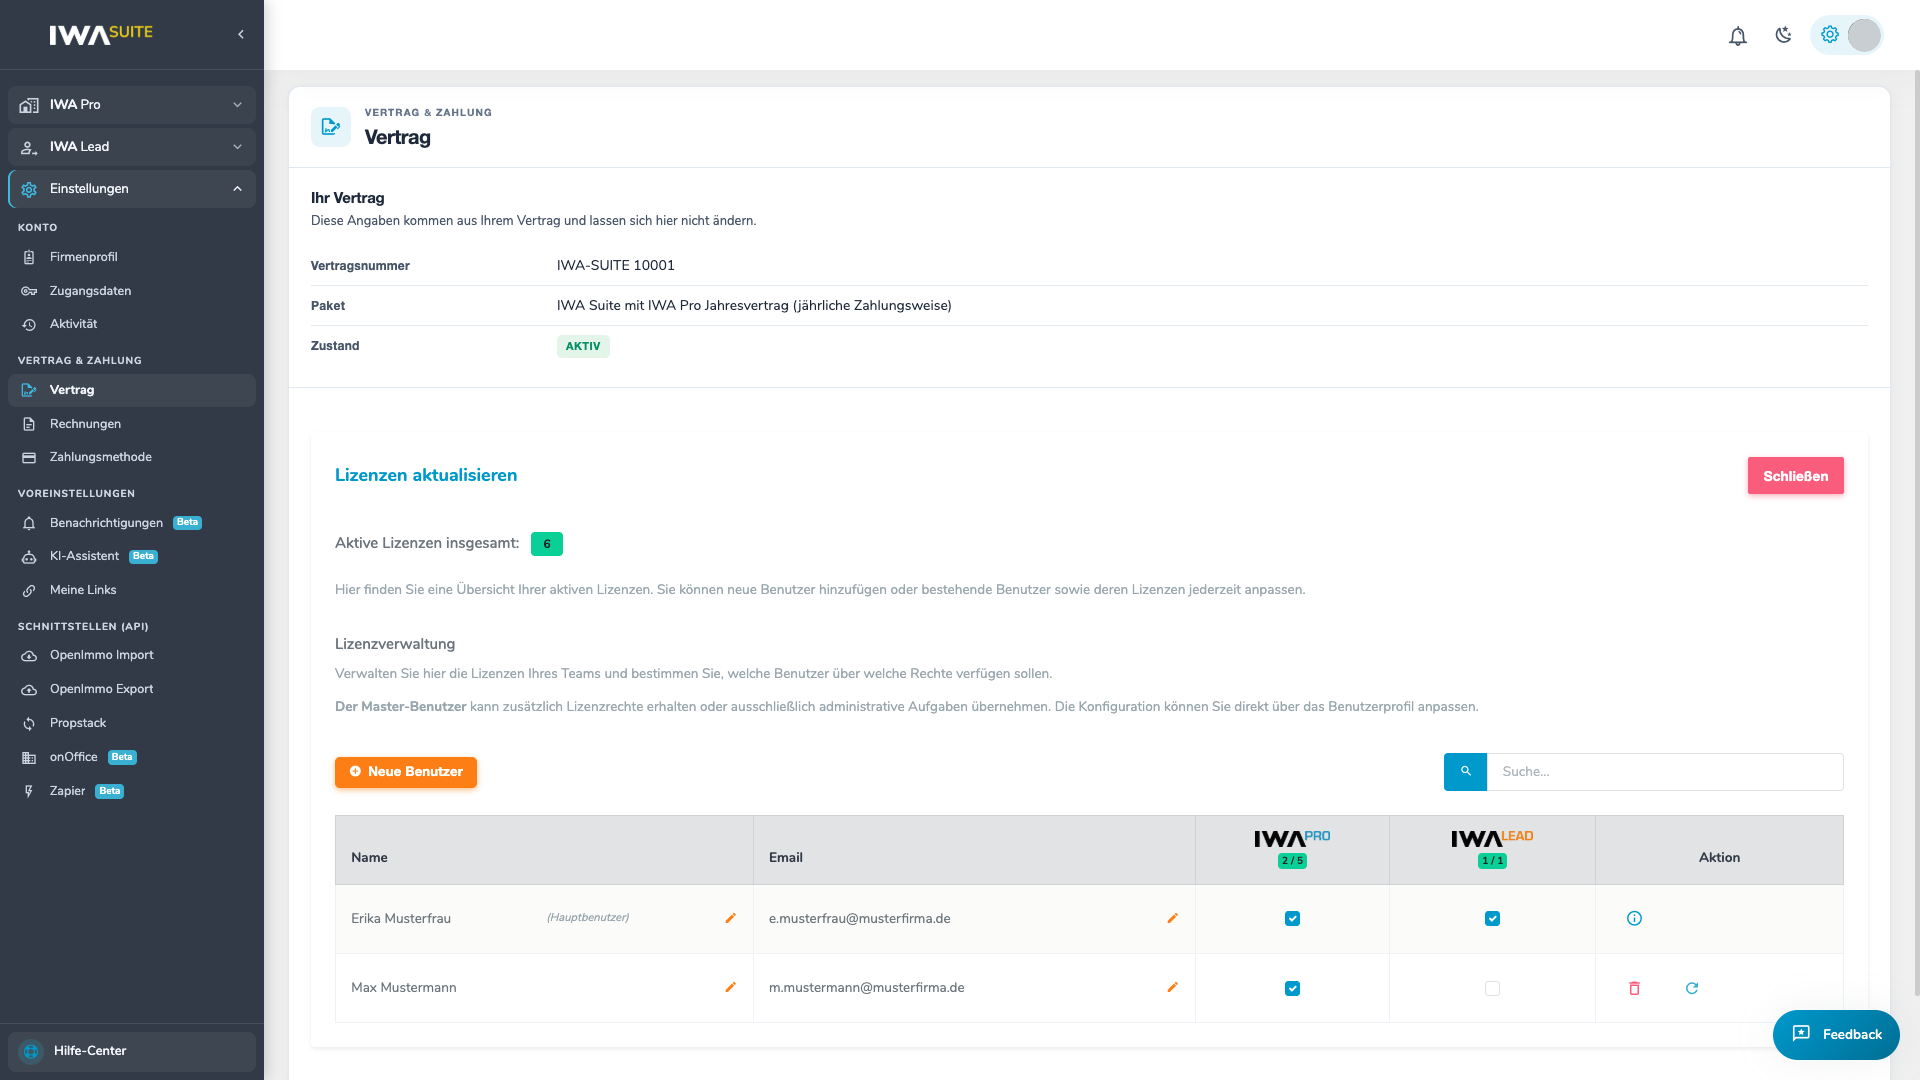
Task: Edit e.musterfrau@musterfirma.de with pencil icon
Action: click(1173, 918)
